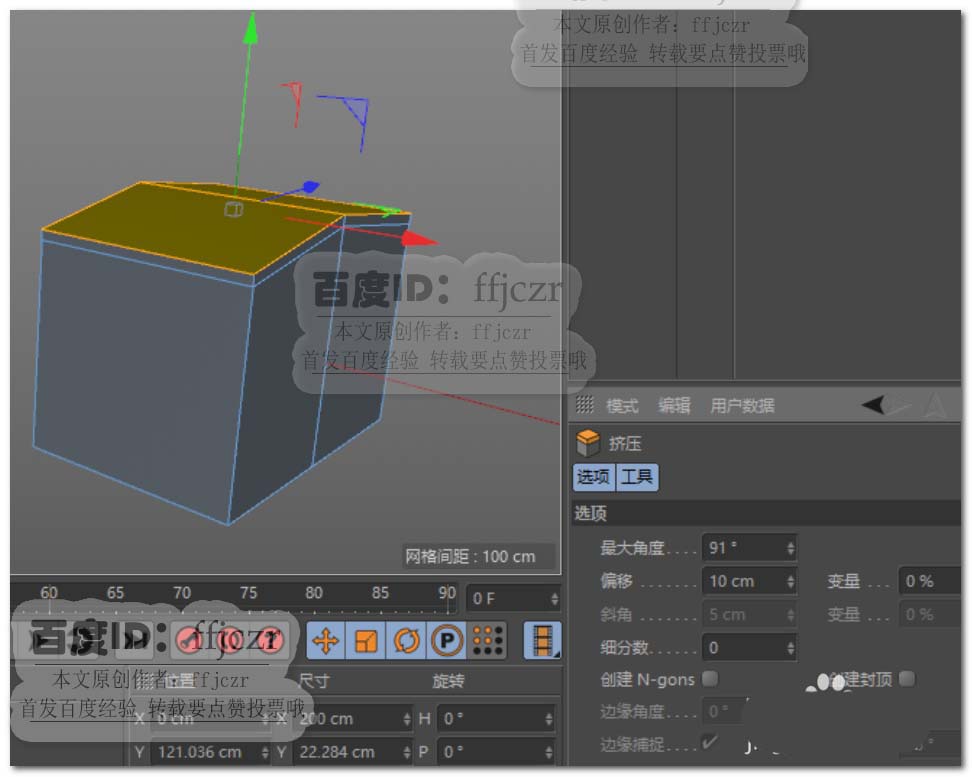
Task: Click the 偏移 10 cm field
Action: (x=749, y=581)
